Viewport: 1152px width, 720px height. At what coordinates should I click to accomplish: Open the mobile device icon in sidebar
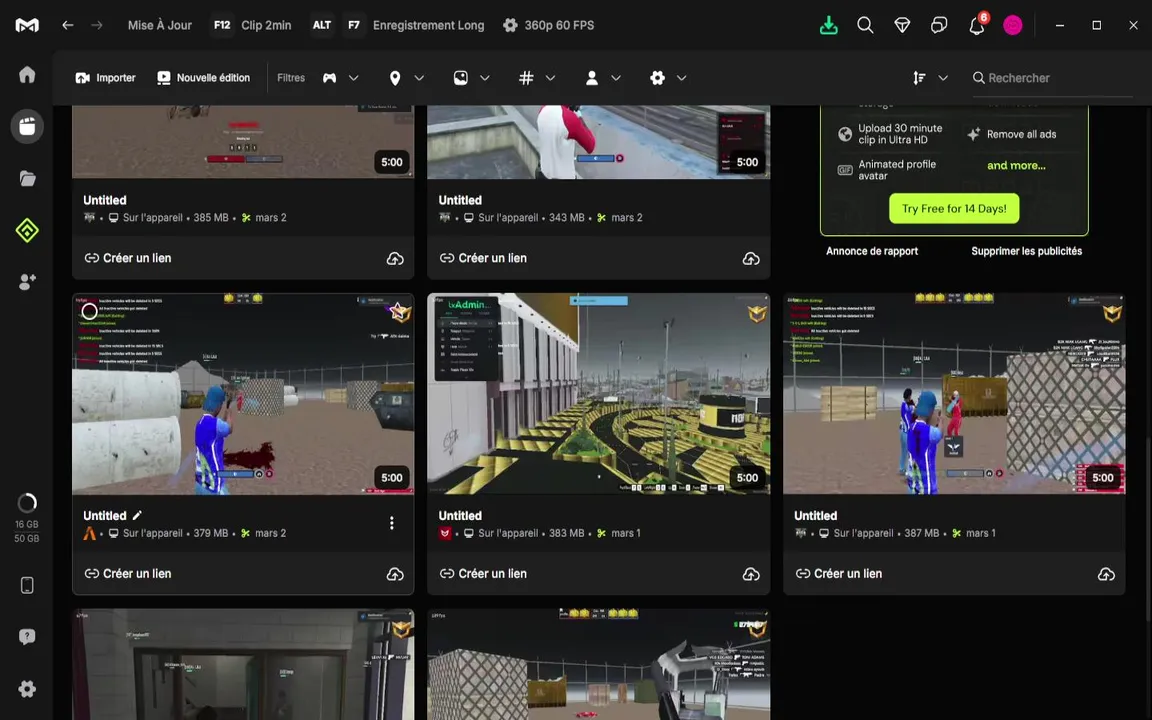[x=27, y=586]
